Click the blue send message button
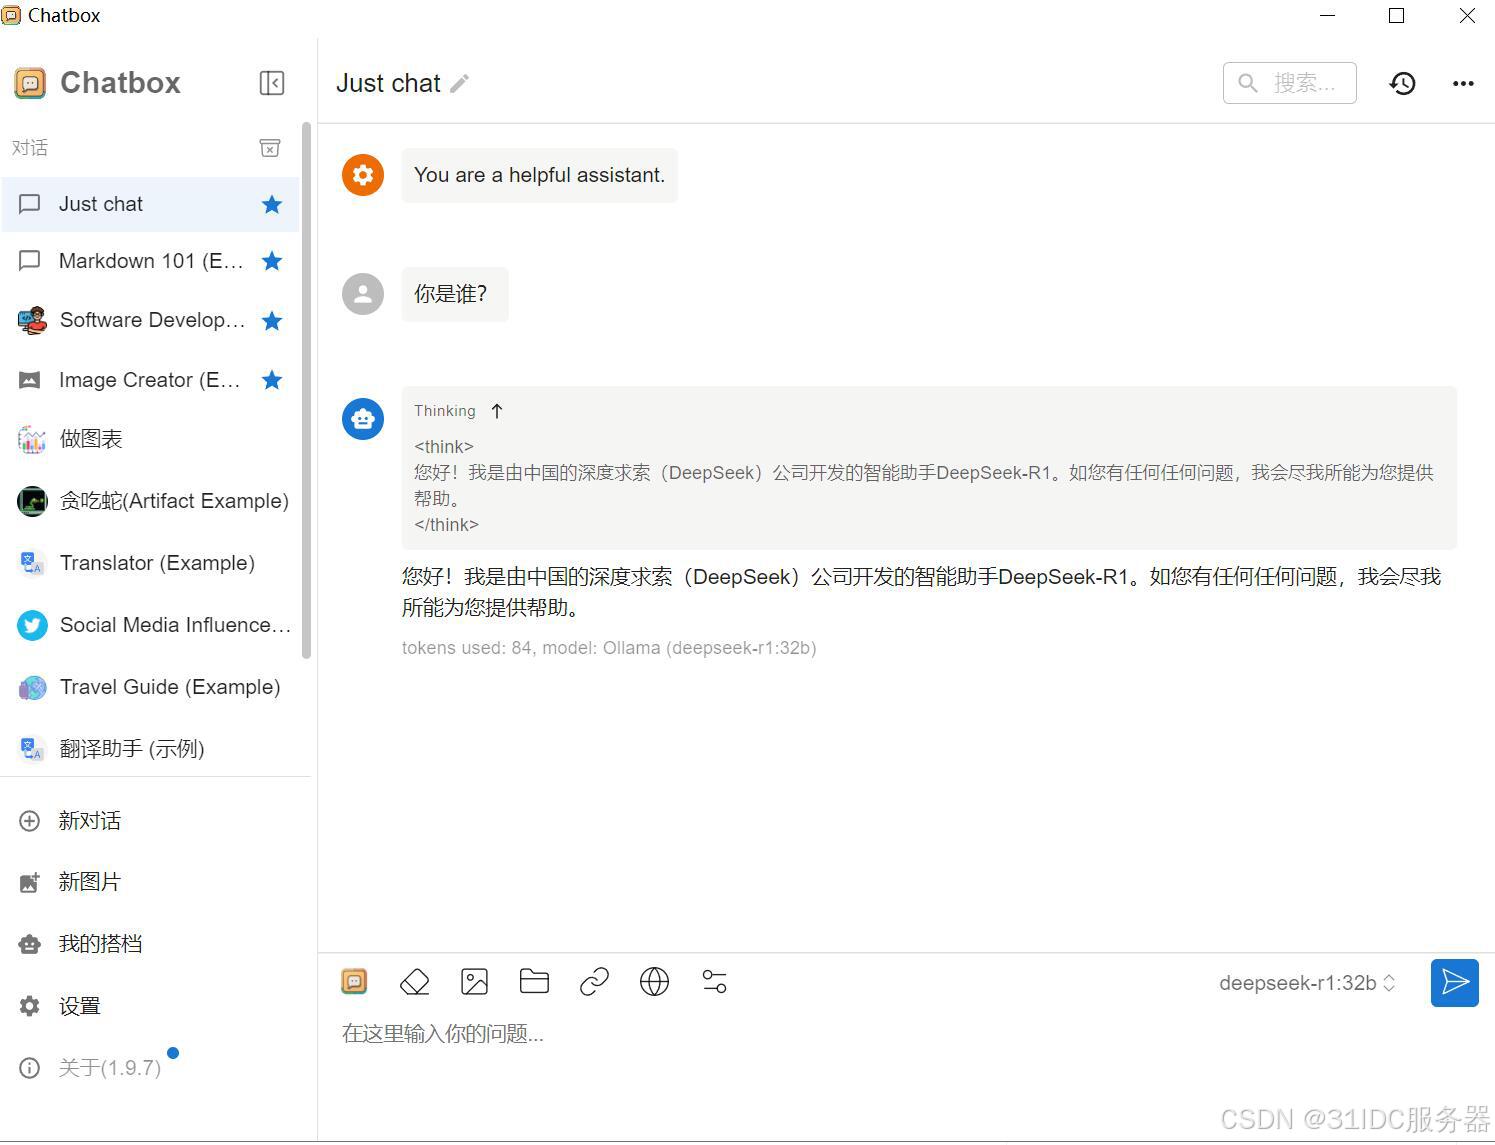This screenshot has width=1495, height=1145. [x=1455, y=982]
